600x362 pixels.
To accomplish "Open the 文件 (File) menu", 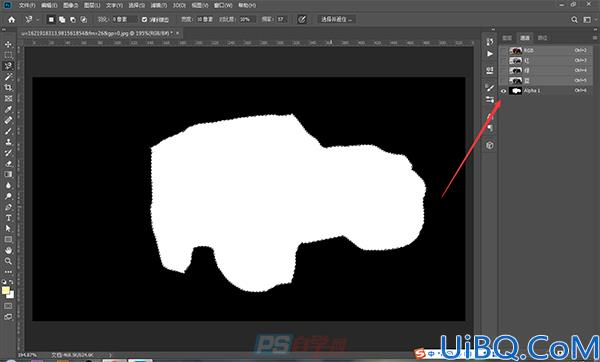I will (27, 5).
